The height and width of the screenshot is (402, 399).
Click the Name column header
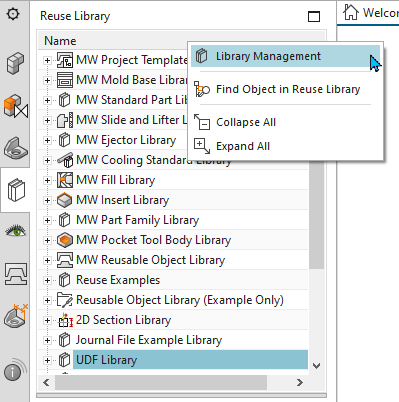tap(60, 41)
